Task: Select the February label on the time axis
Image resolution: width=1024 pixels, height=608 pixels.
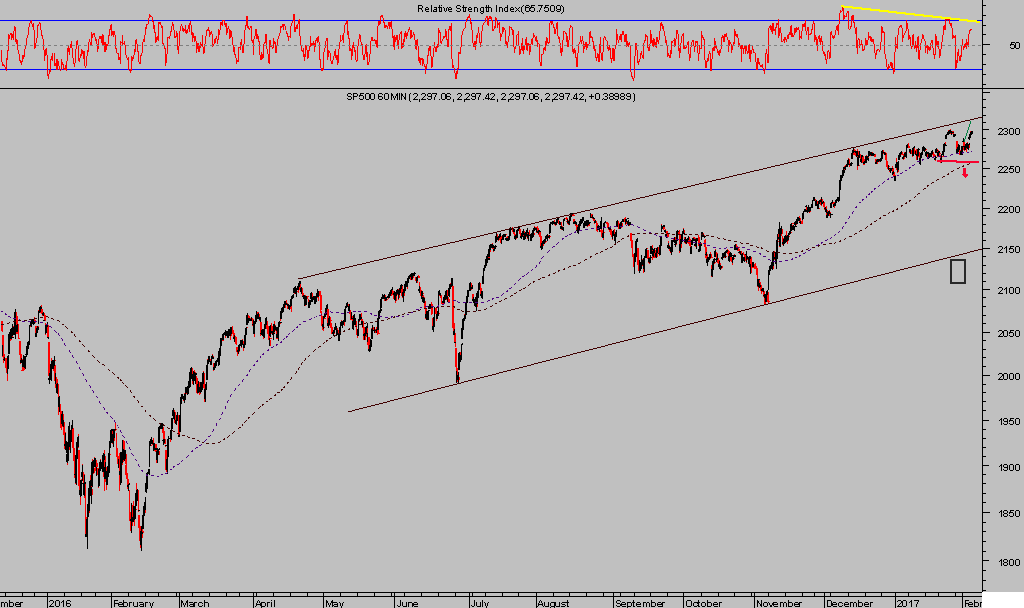Action: (x=132, y=603)
